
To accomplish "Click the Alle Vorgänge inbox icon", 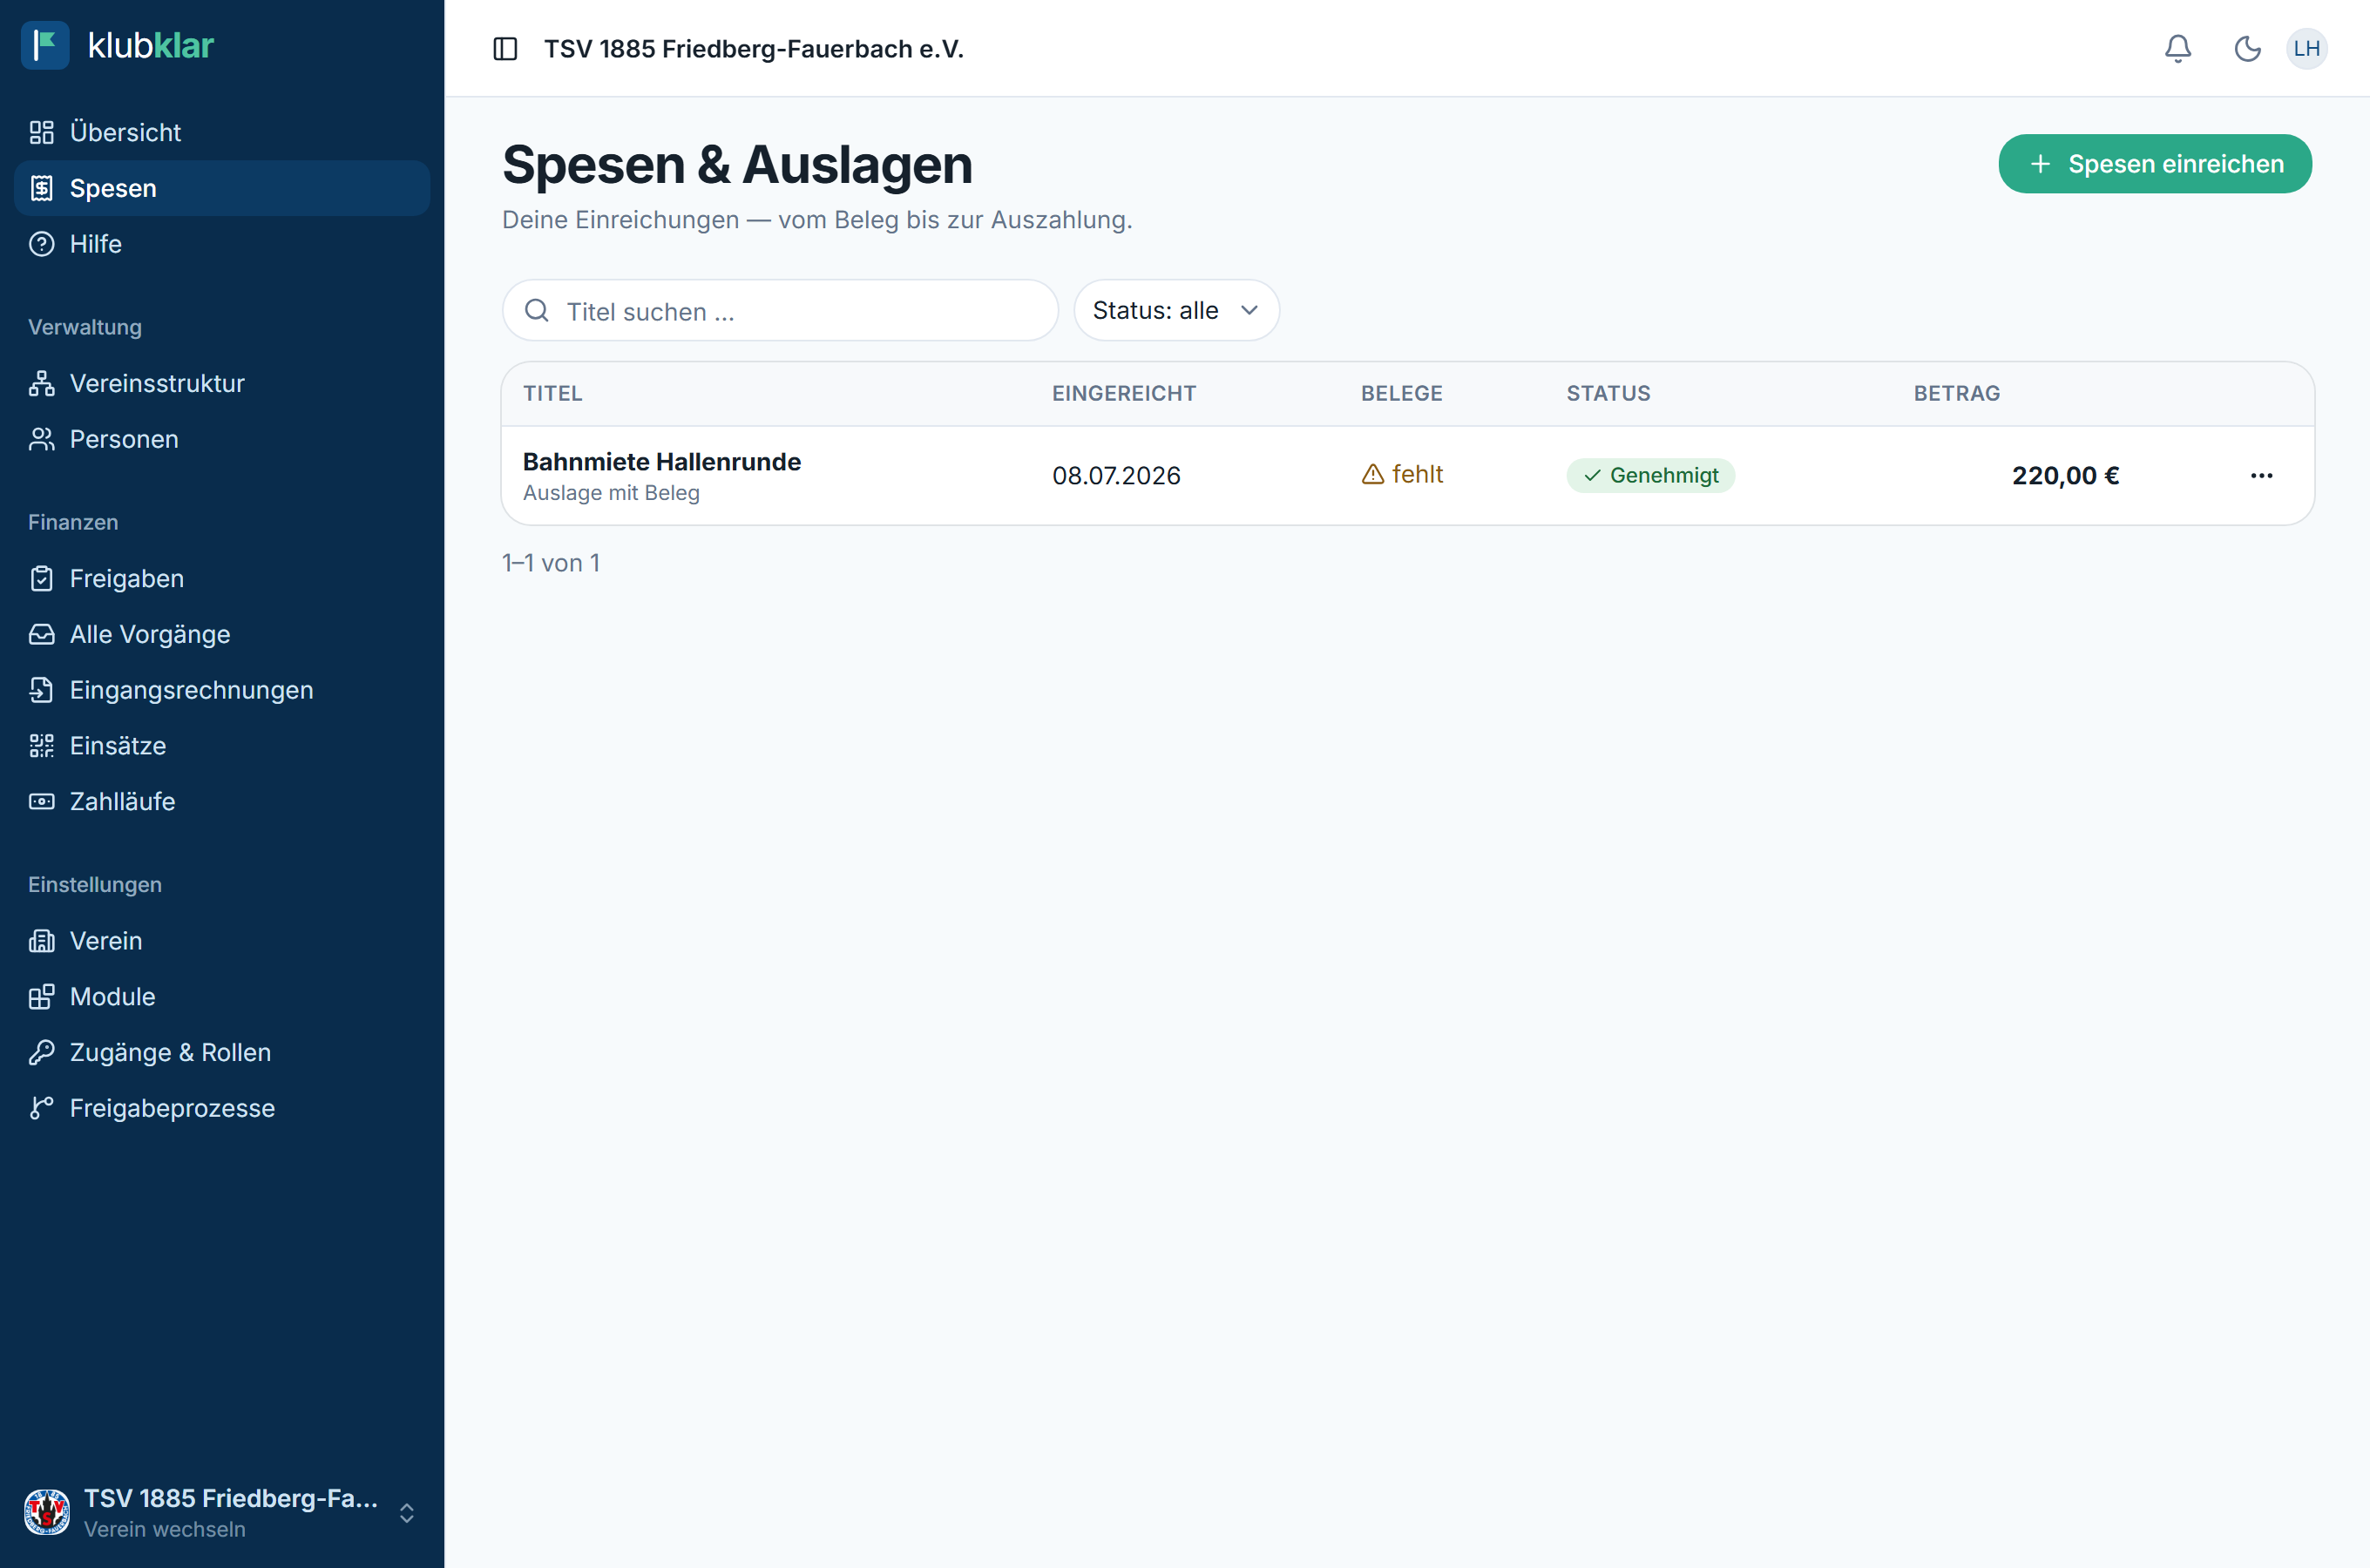I will 42,634.
